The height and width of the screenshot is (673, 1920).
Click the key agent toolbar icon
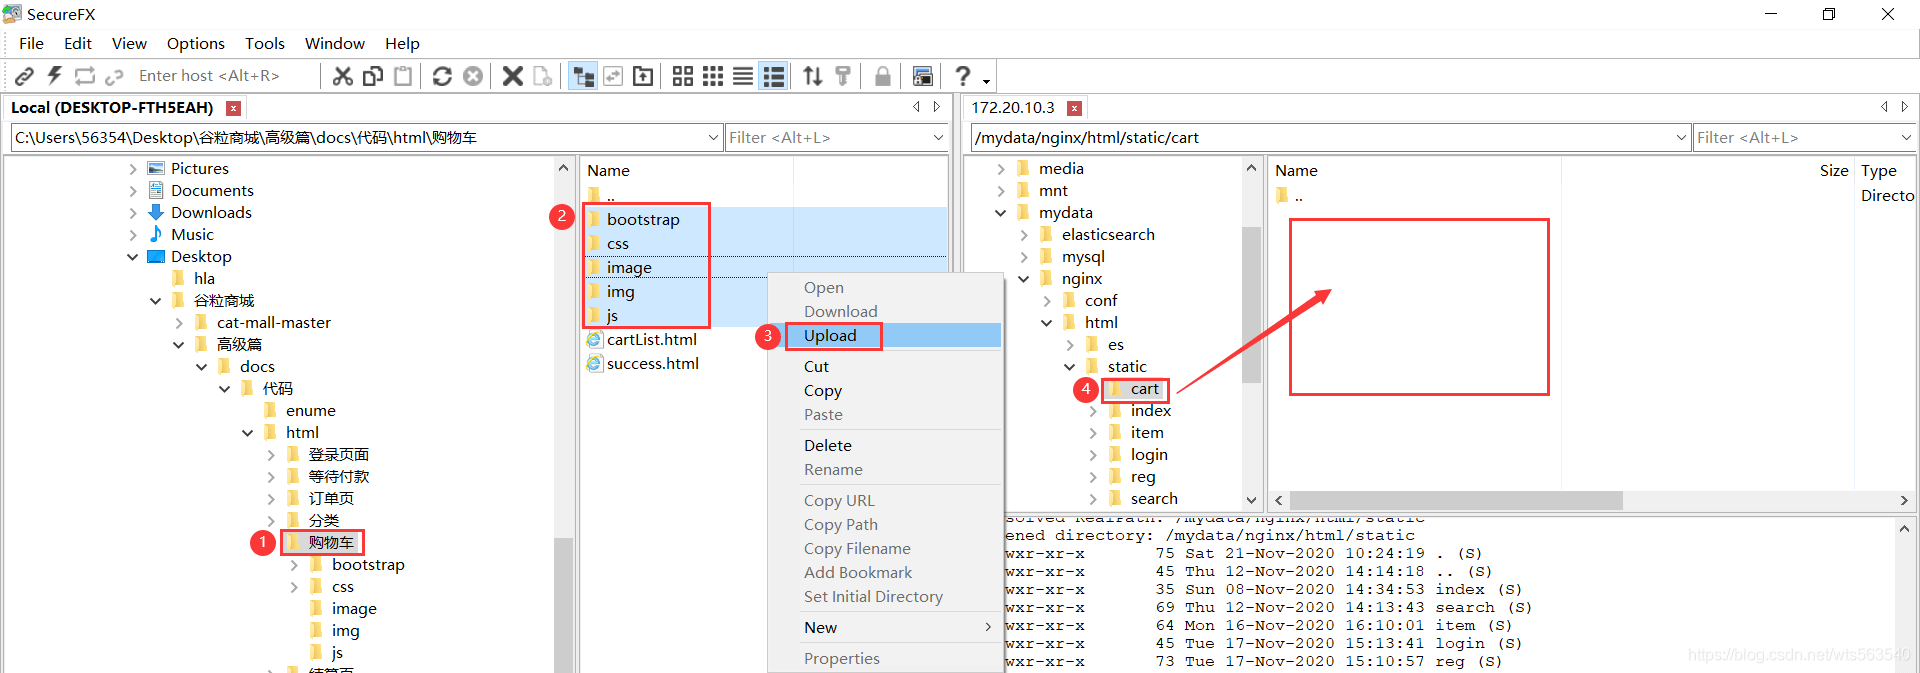tap(843, 76)
